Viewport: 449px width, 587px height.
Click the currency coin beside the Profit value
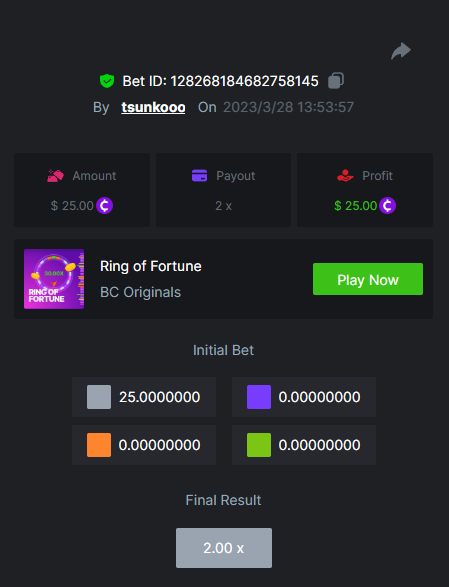pos(388,206)
